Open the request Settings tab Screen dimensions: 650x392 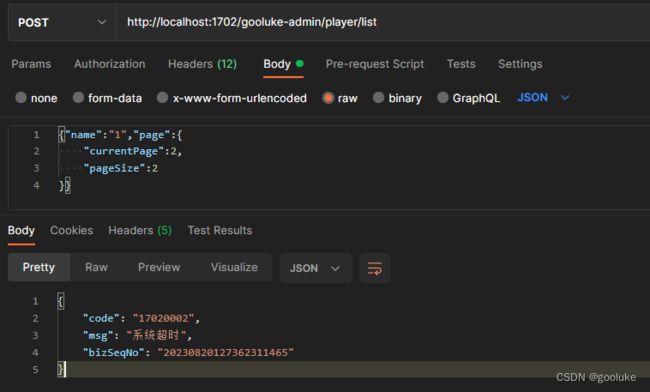pos(520,64)
